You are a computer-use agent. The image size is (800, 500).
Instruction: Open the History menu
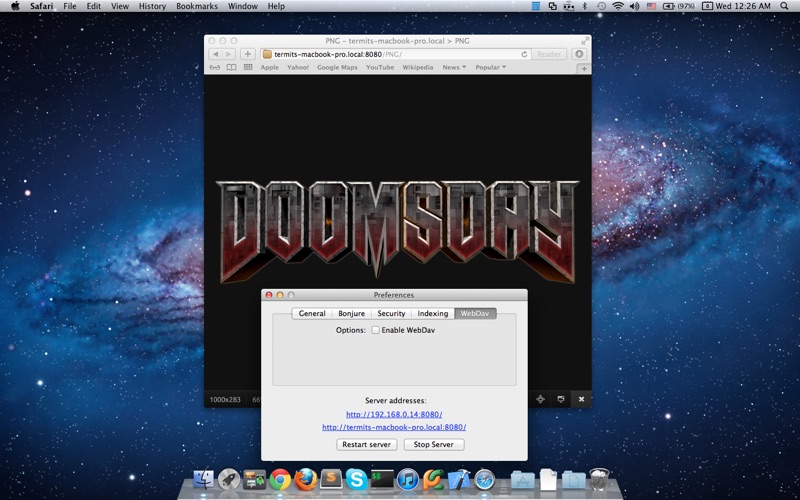click(x=152, y=6)
